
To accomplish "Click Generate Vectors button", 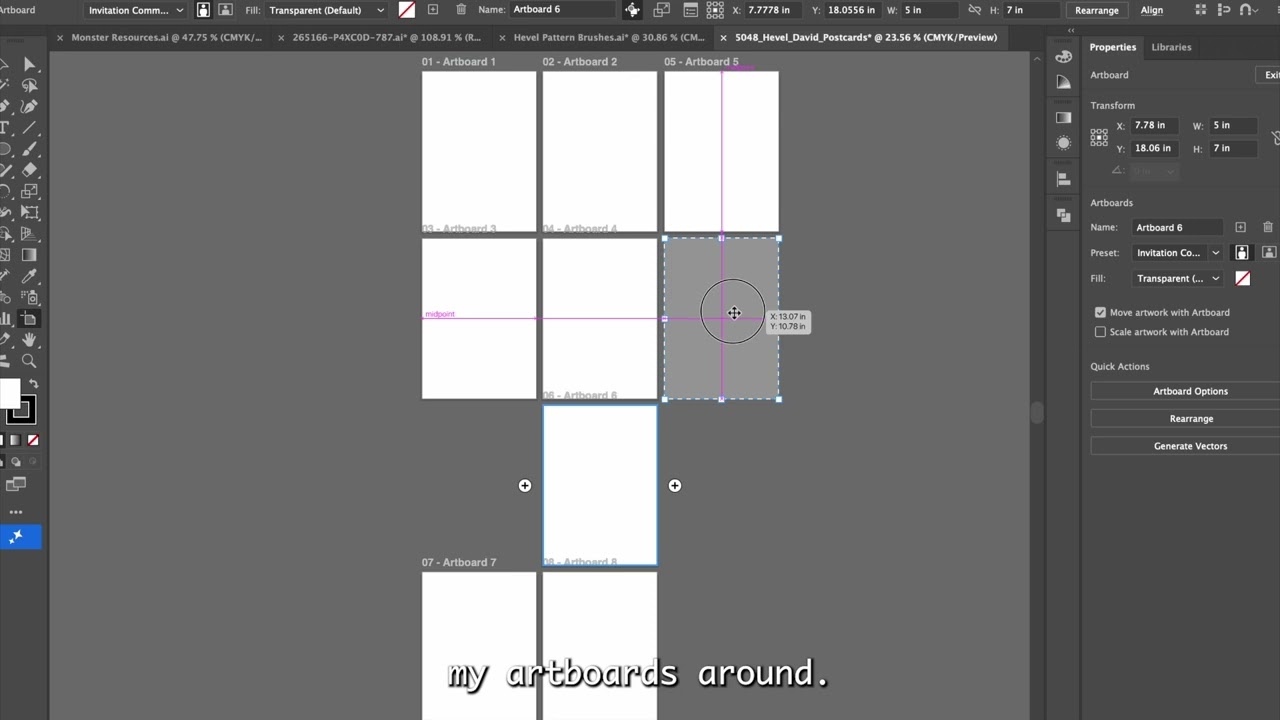I will pos(1190,446).
